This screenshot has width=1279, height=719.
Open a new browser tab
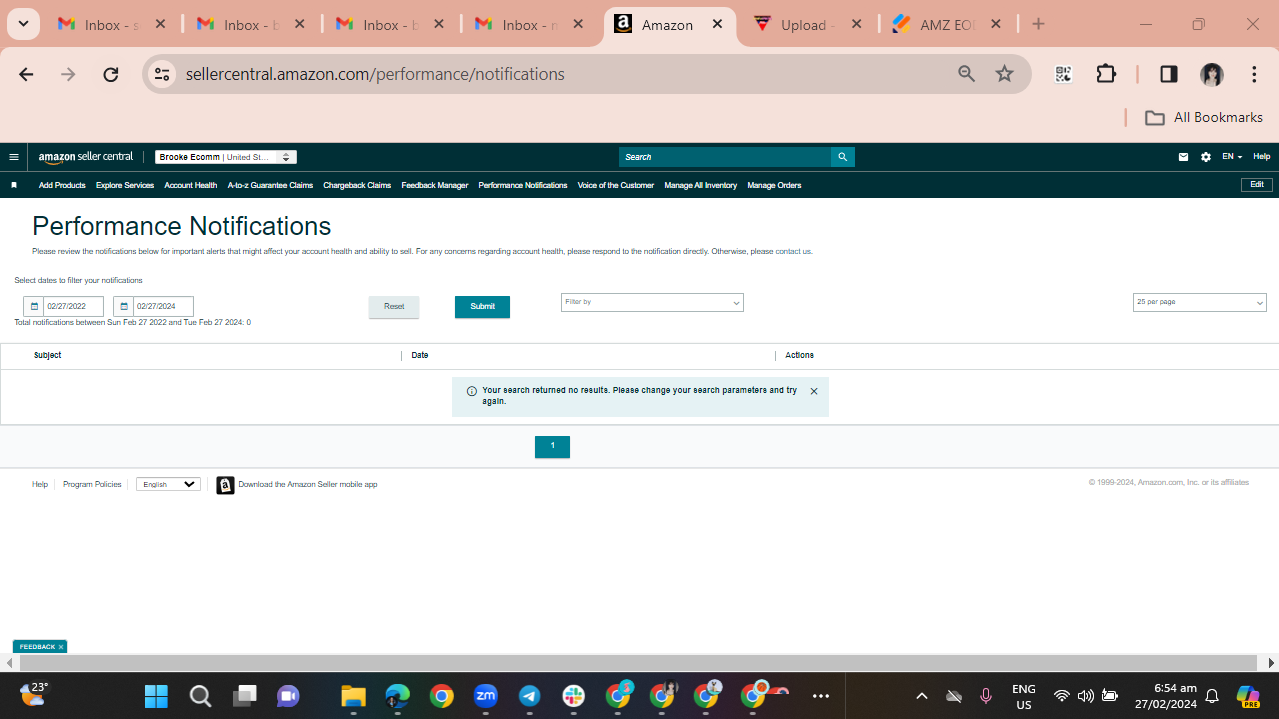click(x=1038, y=25)
